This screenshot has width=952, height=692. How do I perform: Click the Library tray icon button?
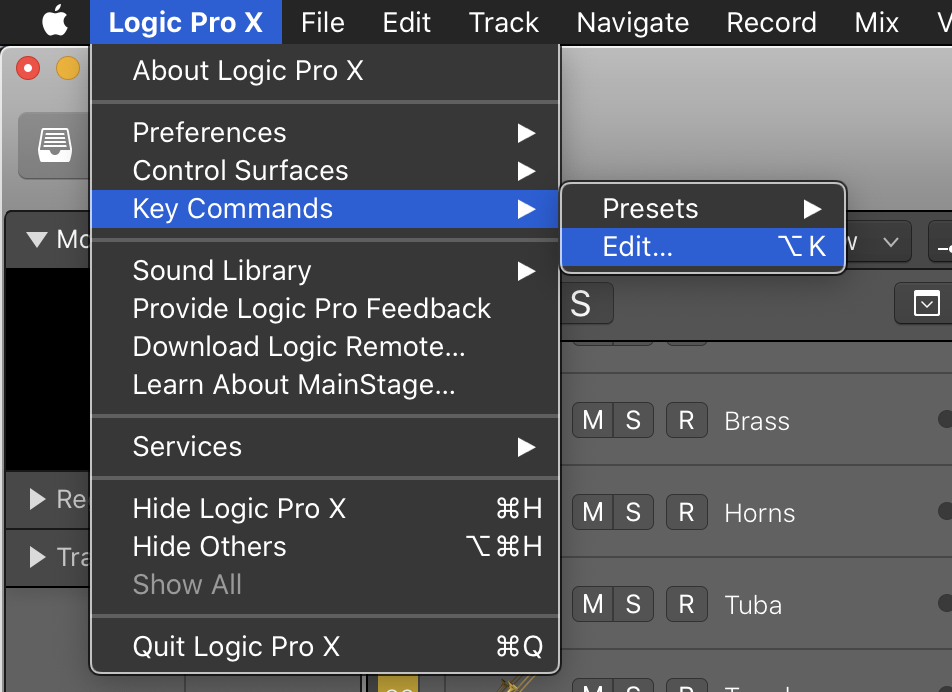(55, 146)
